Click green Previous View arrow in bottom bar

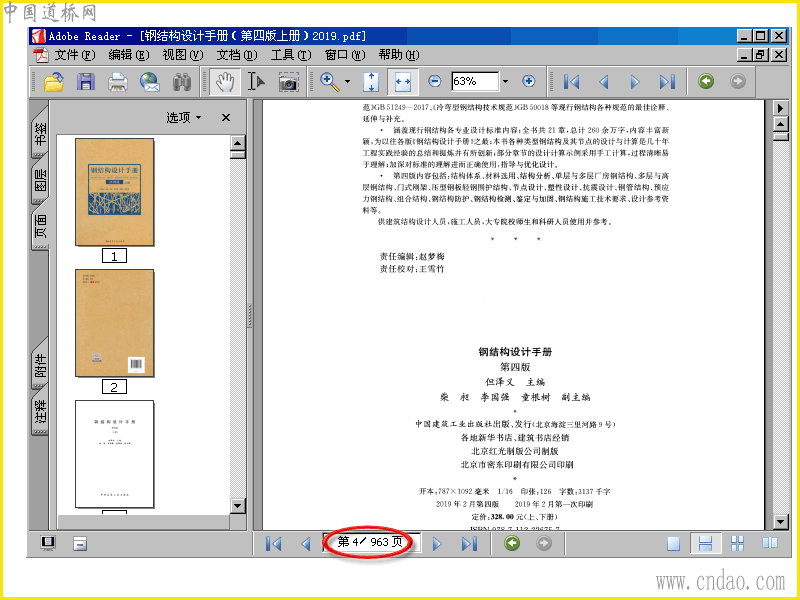point(512,543)
